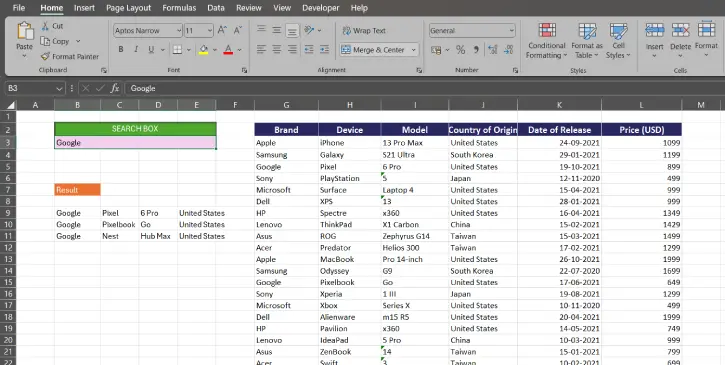Align text left
725x365 pixels.
click(x=261, y=49)
